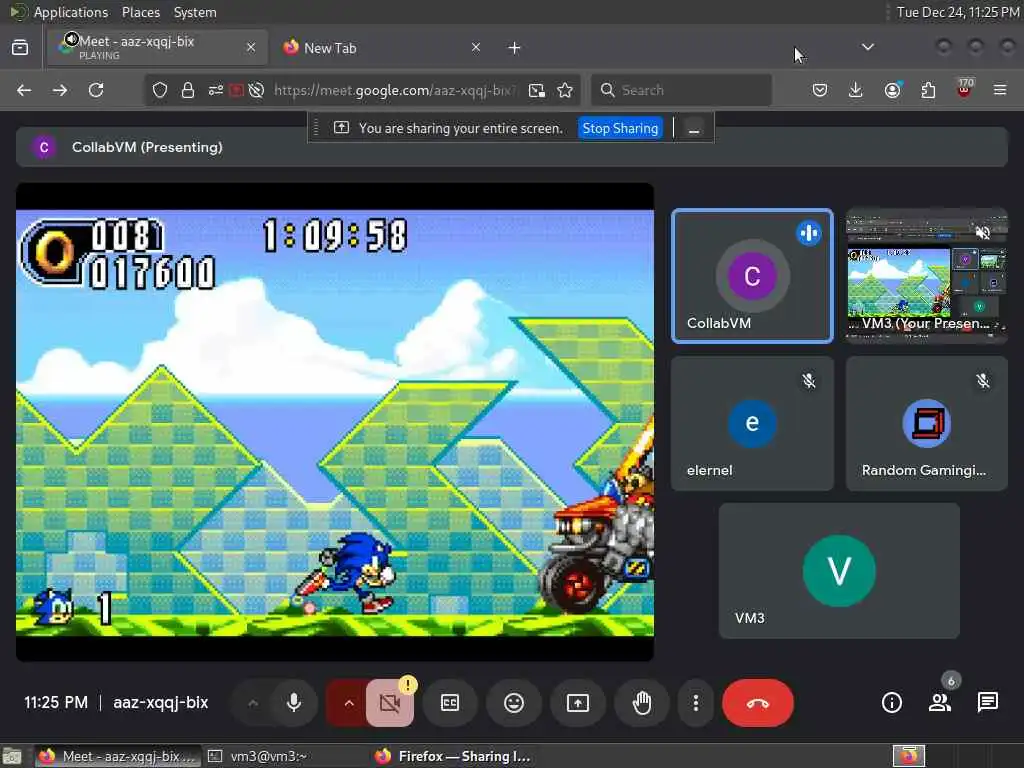Image resolution: width=1024 pixels, height=768 pixels.
Task: Select Meet aaz-xqqj-bix window in taskbar
Action: (x=119, y=756)
